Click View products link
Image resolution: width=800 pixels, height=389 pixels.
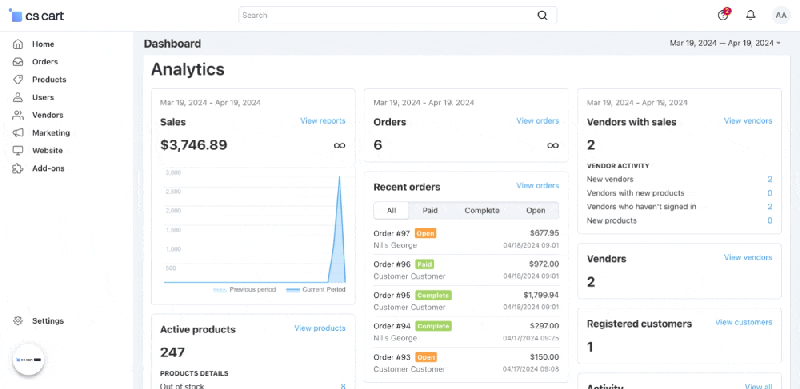pos(320,328)
